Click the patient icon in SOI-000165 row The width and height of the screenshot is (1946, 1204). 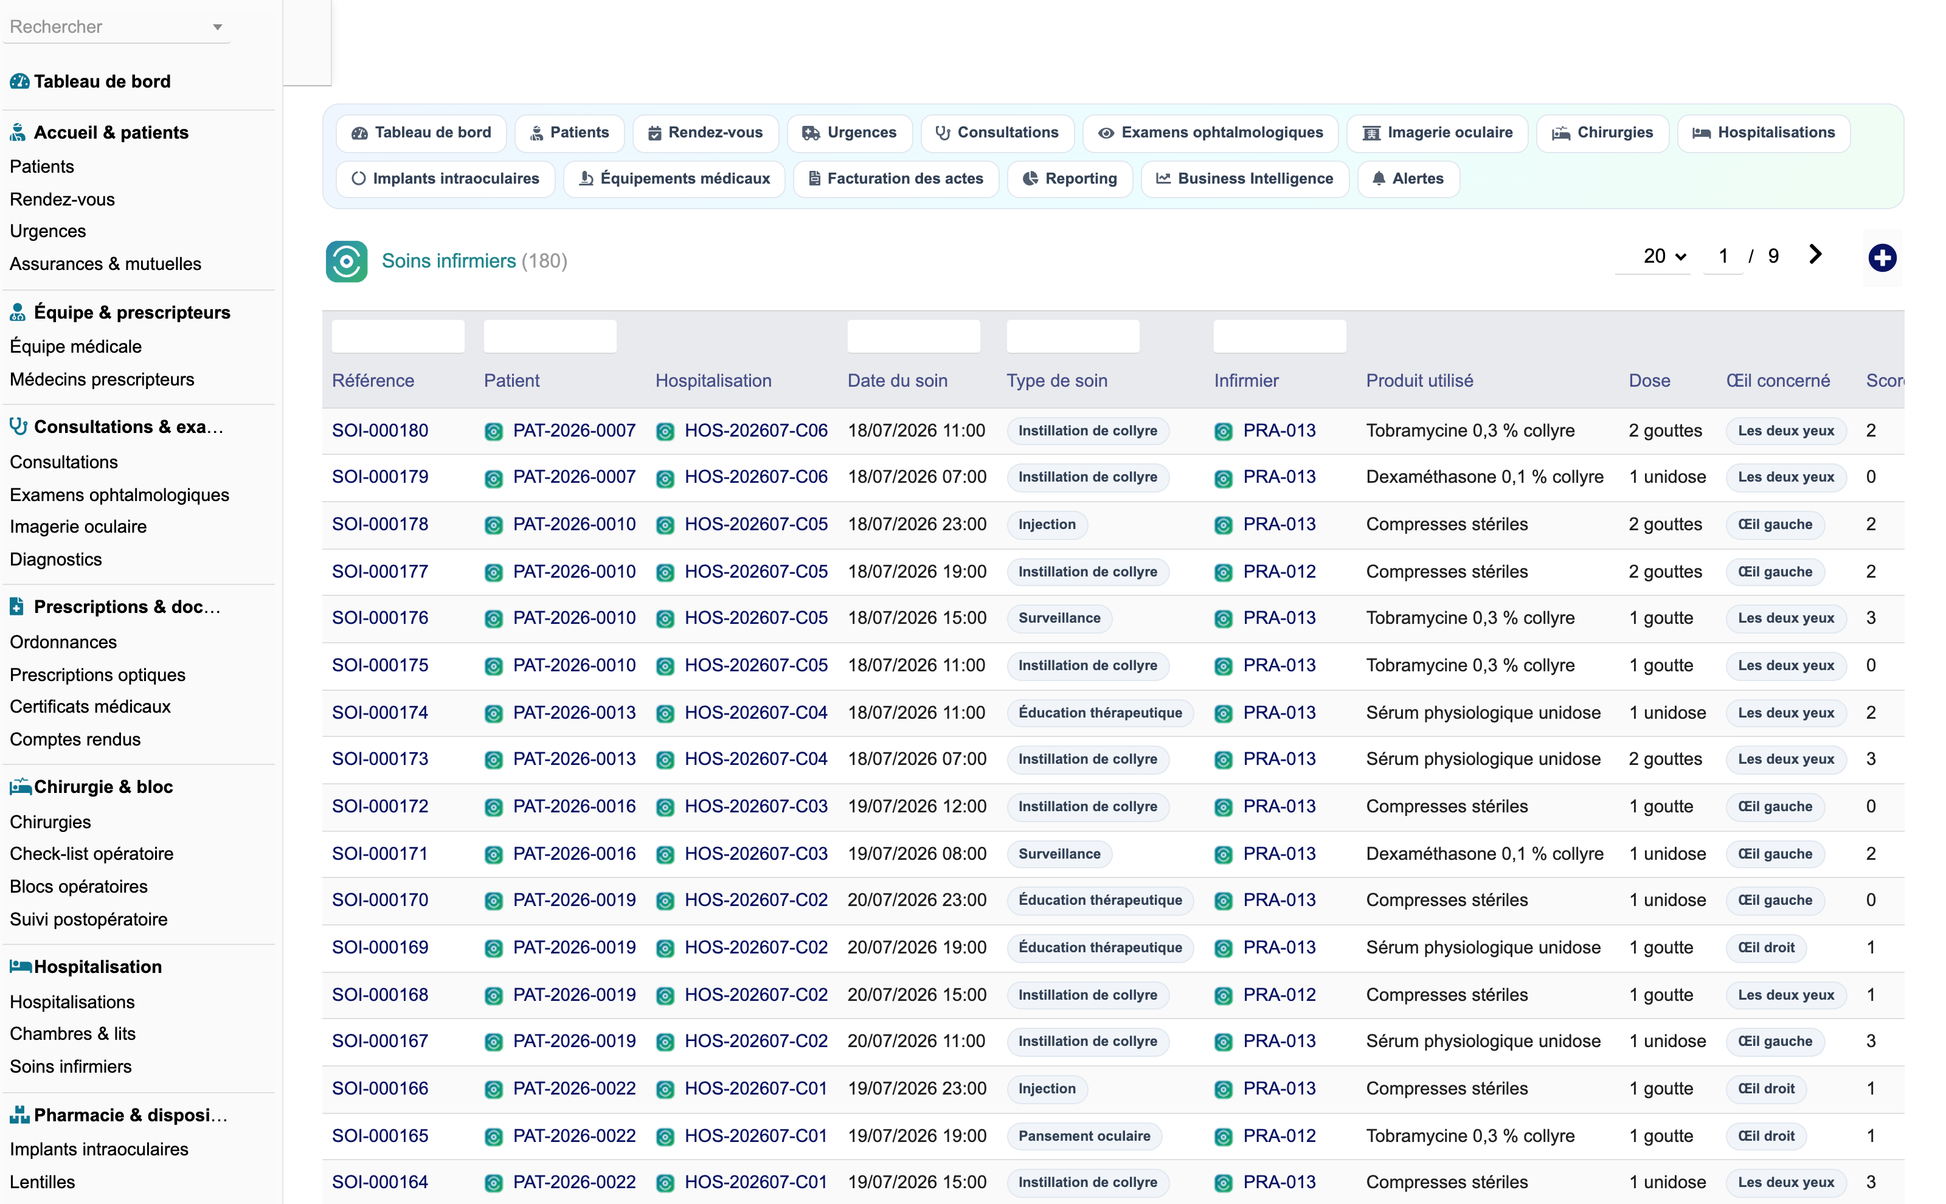(x=494, y=1137)
